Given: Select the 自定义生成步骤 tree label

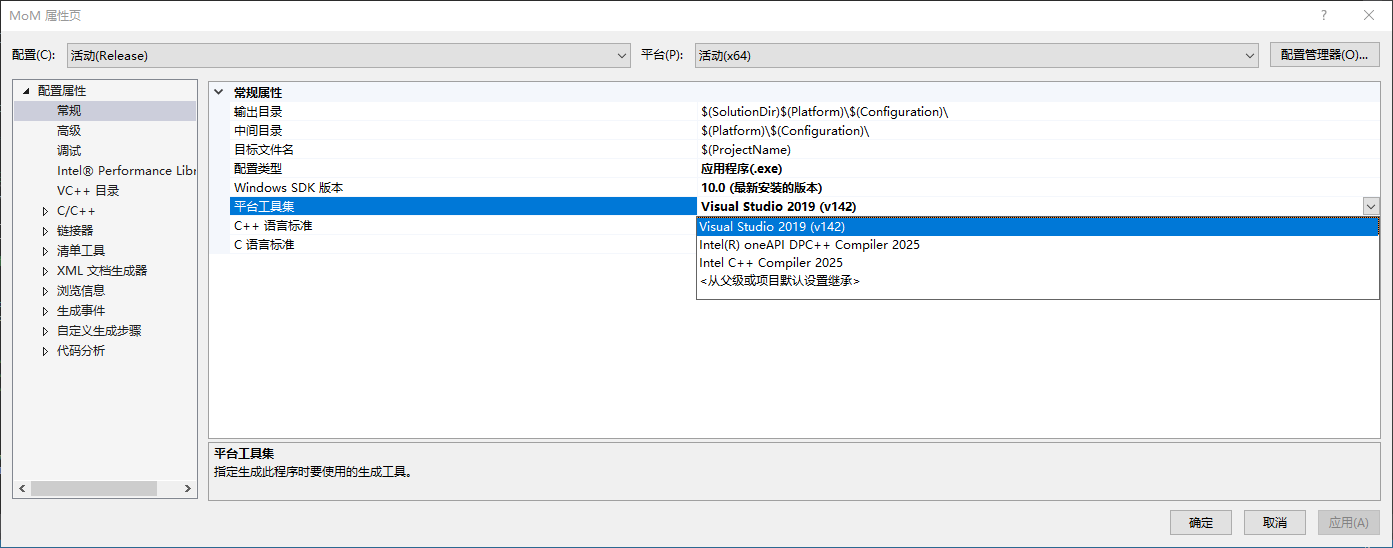Looking at the screenshot, I should click(99, 331).
